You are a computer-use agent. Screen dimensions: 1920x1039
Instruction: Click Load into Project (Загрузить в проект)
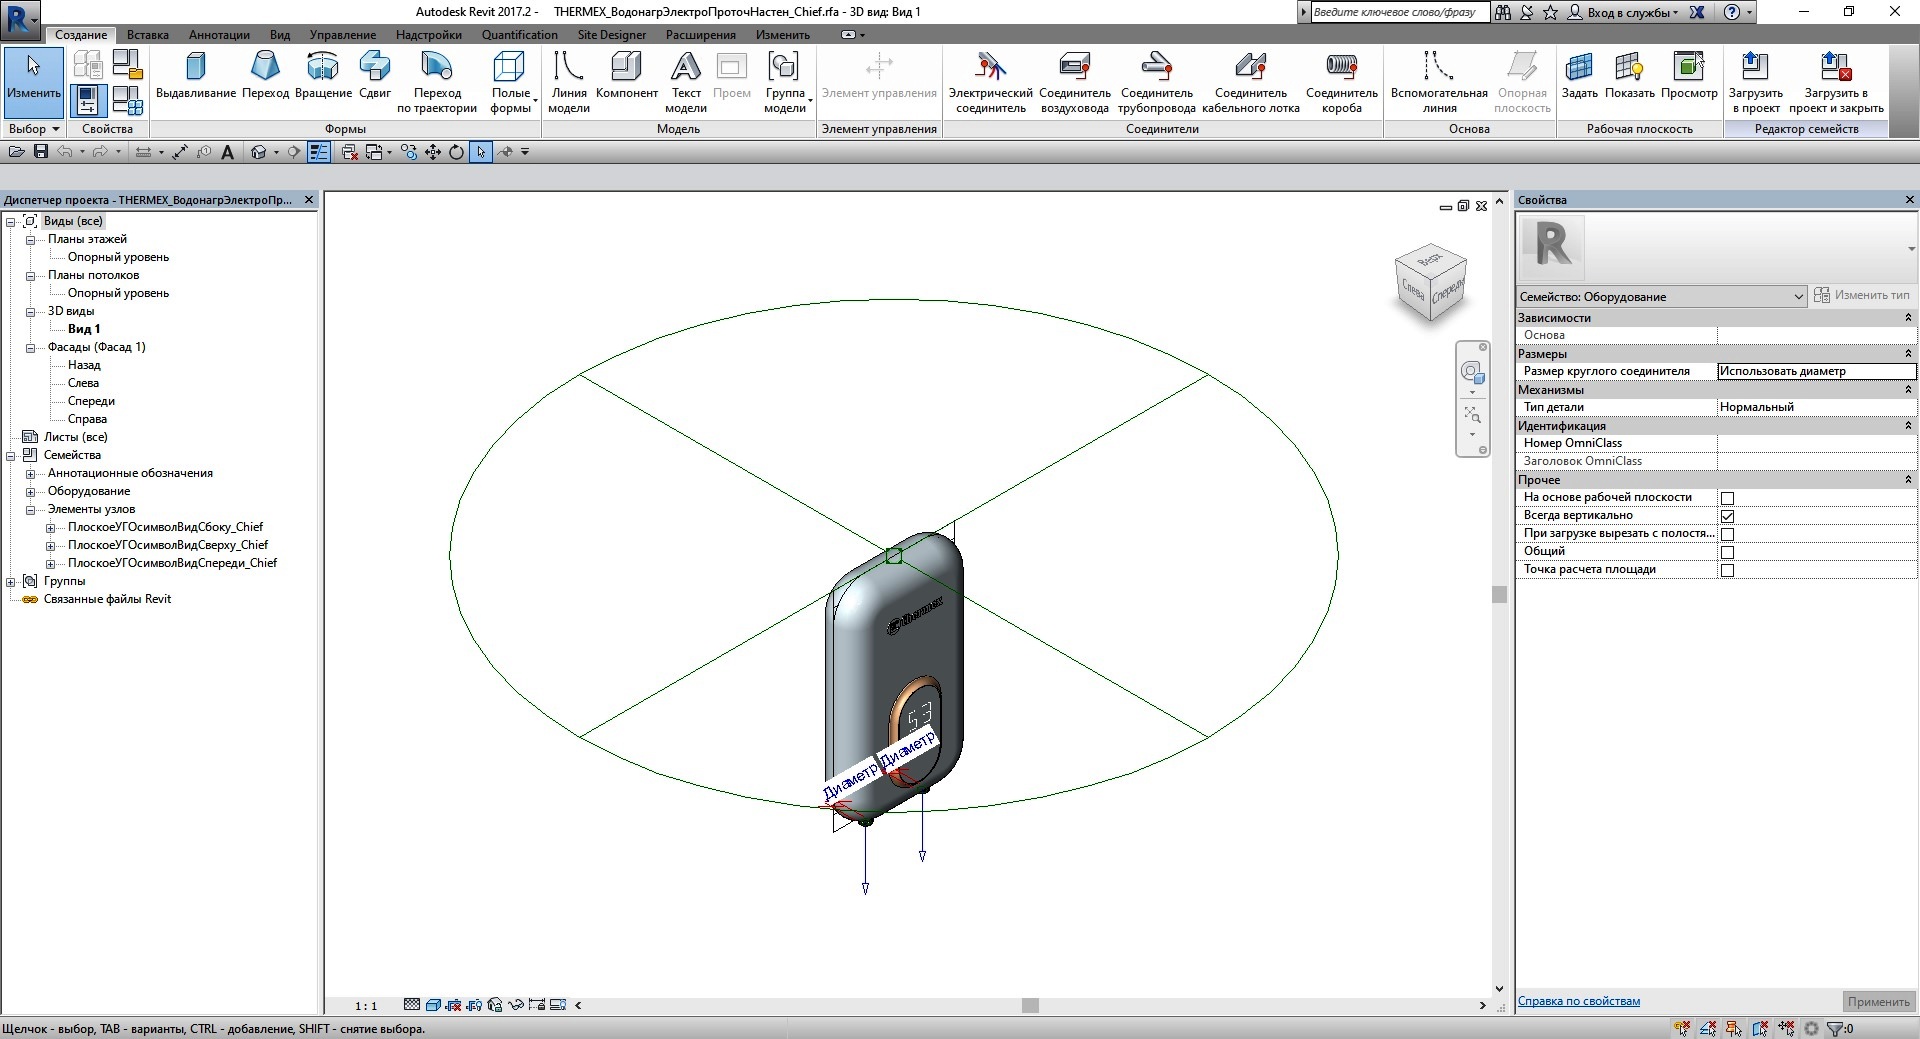(1756, 82)
